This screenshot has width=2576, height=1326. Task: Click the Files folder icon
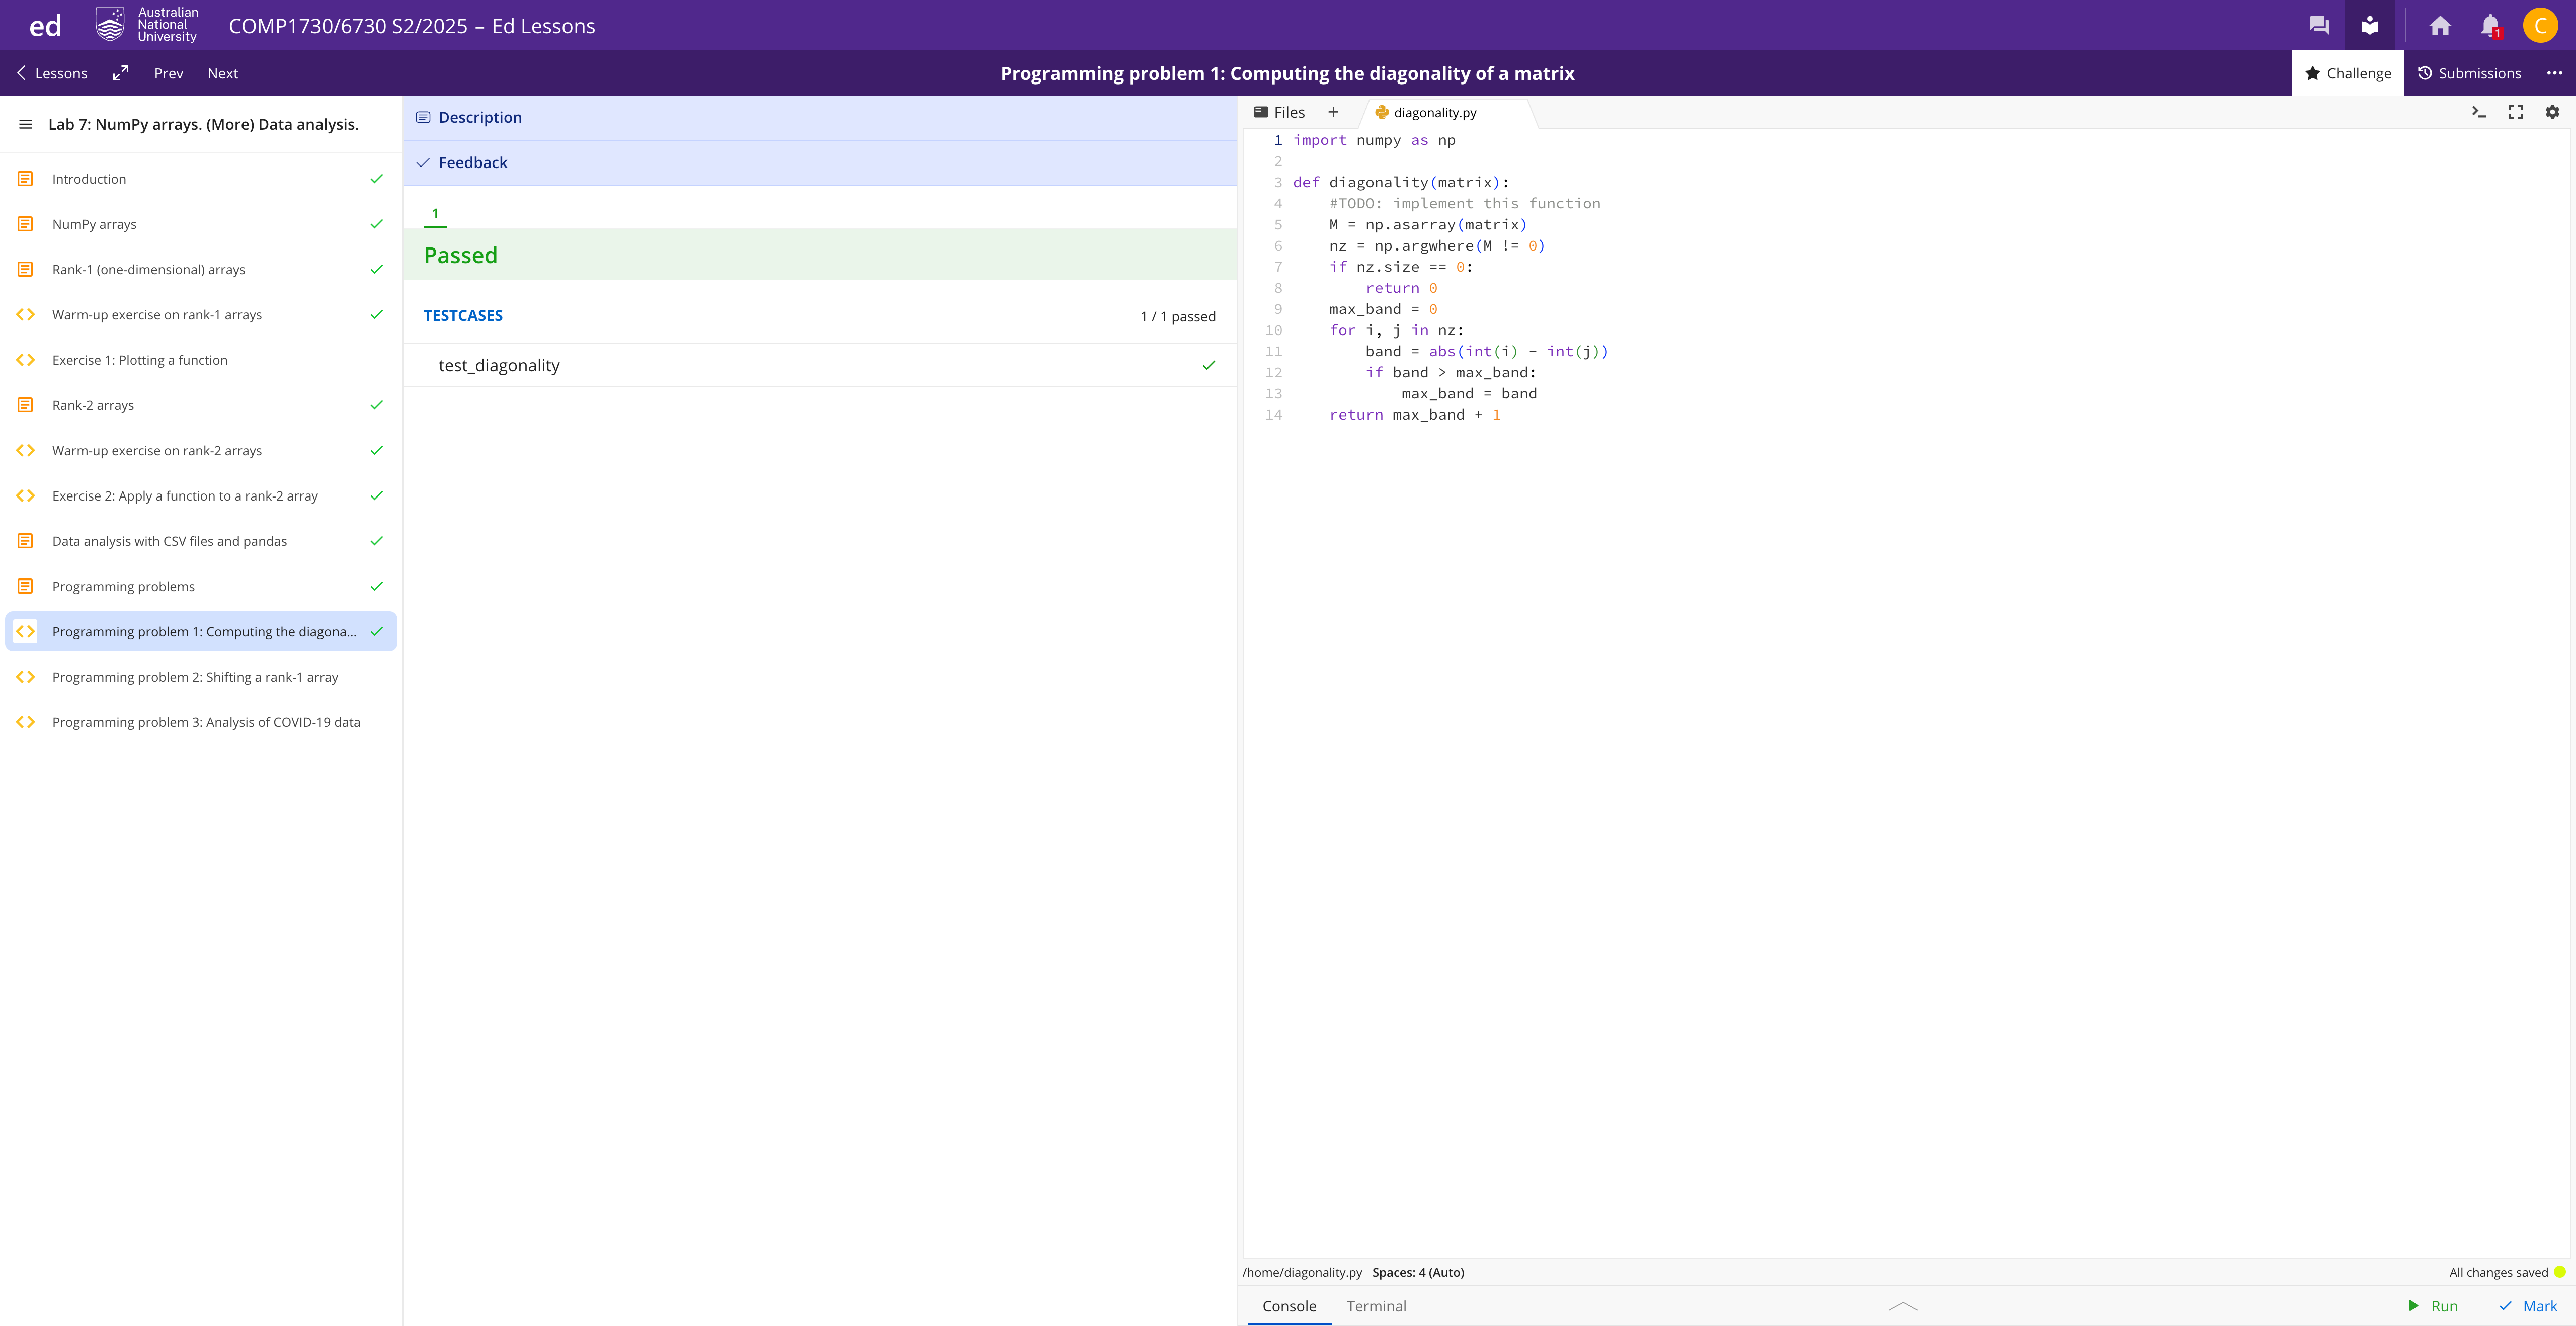point(1261,112)
